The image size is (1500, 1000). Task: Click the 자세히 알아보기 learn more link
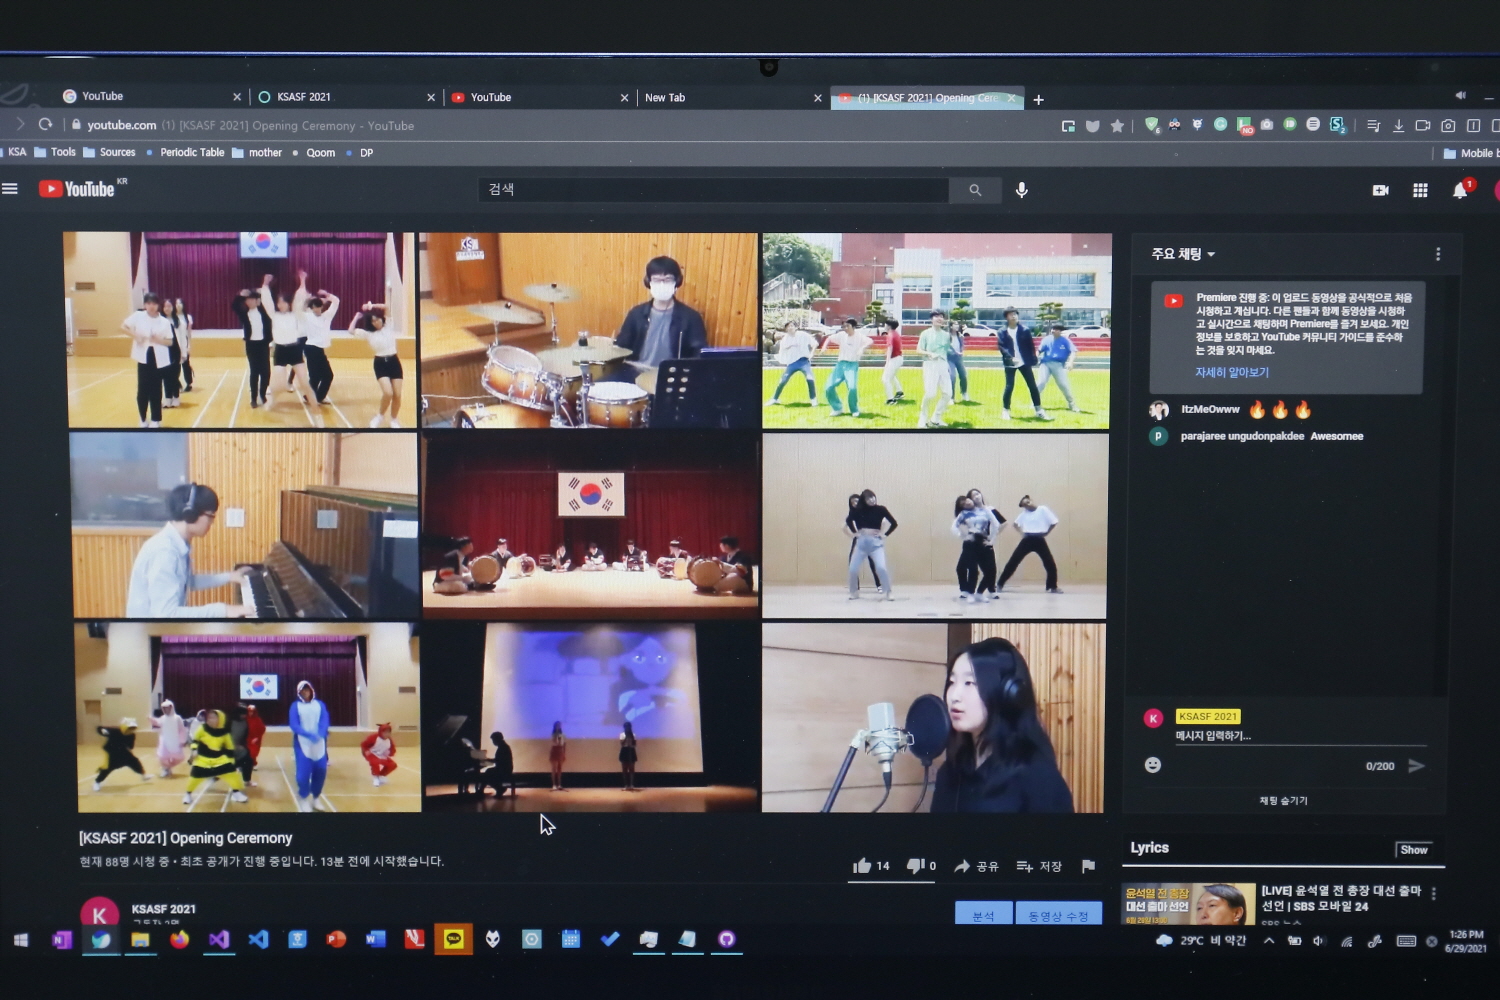(1231, 373)
